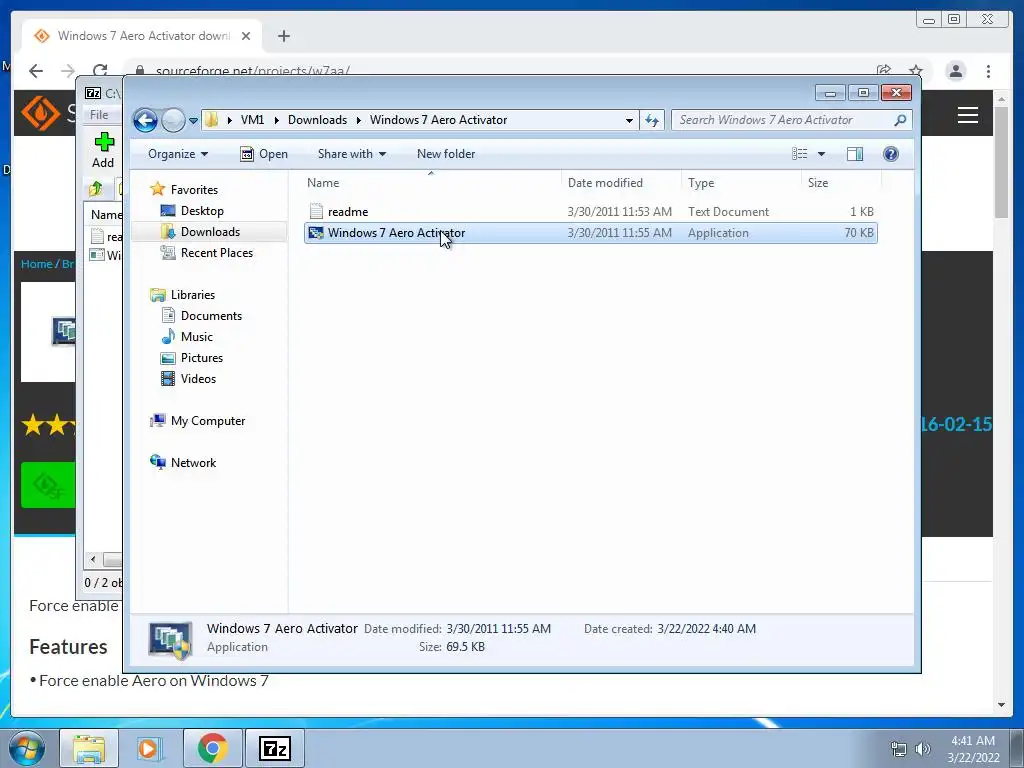This screenshot has width=1024, height=768.
Task: Open Recent Places in navigation pane
Action: (216, 253)
